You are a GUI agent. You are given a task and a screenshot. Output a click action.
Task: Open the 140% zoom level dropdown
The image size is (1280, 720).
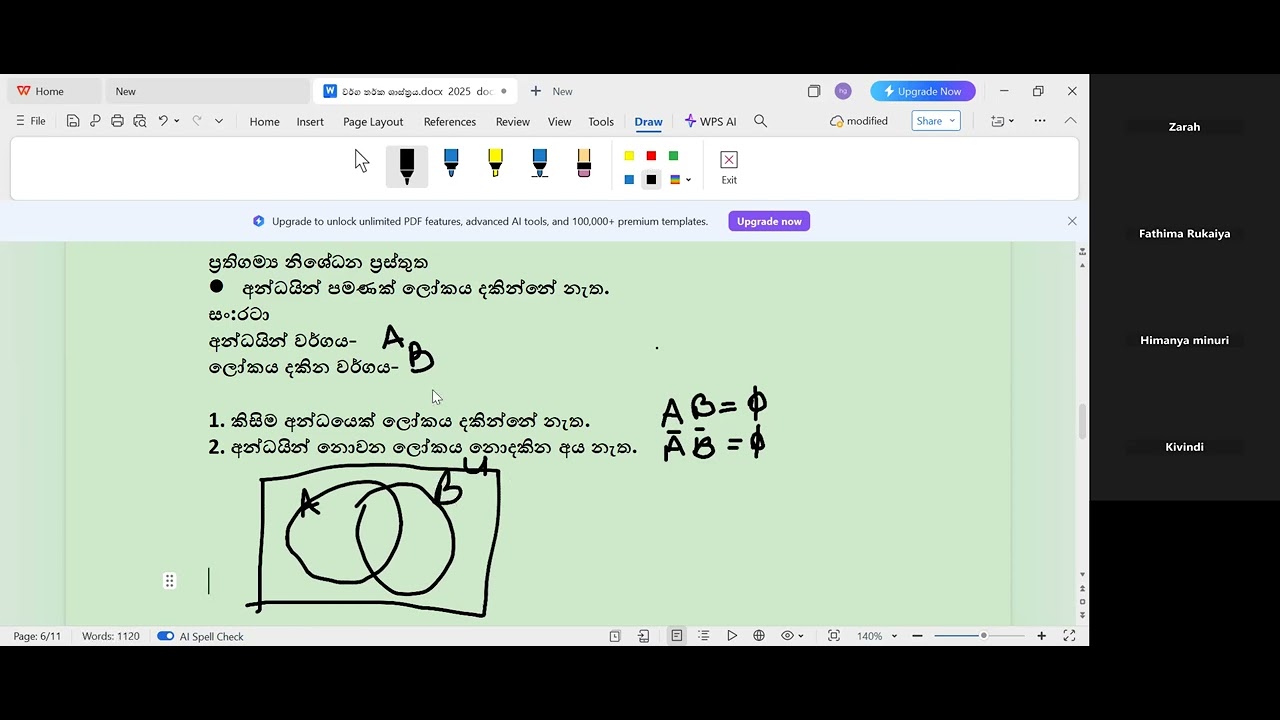pyautogui.click(x=877, y=636)
